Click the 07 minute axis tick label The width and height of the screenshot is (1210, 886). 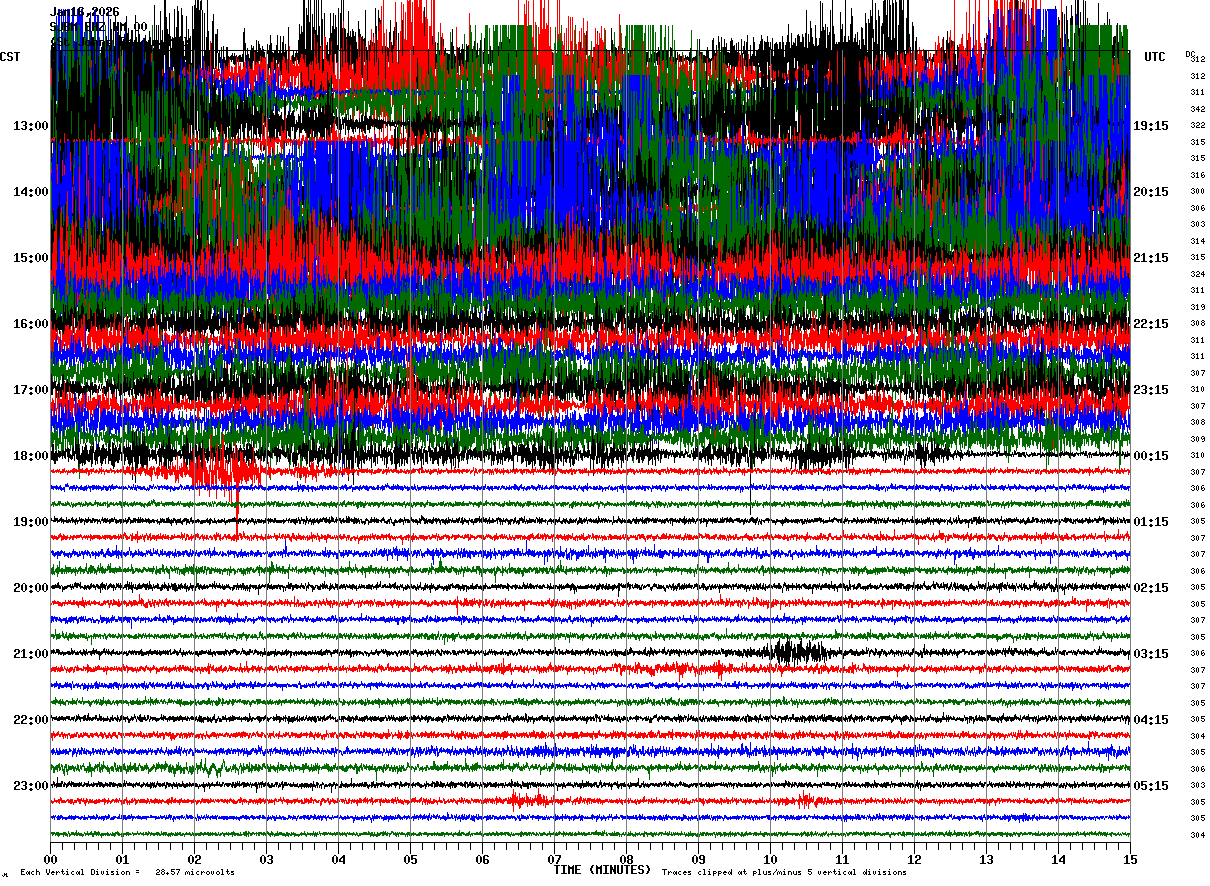(554, 859)
